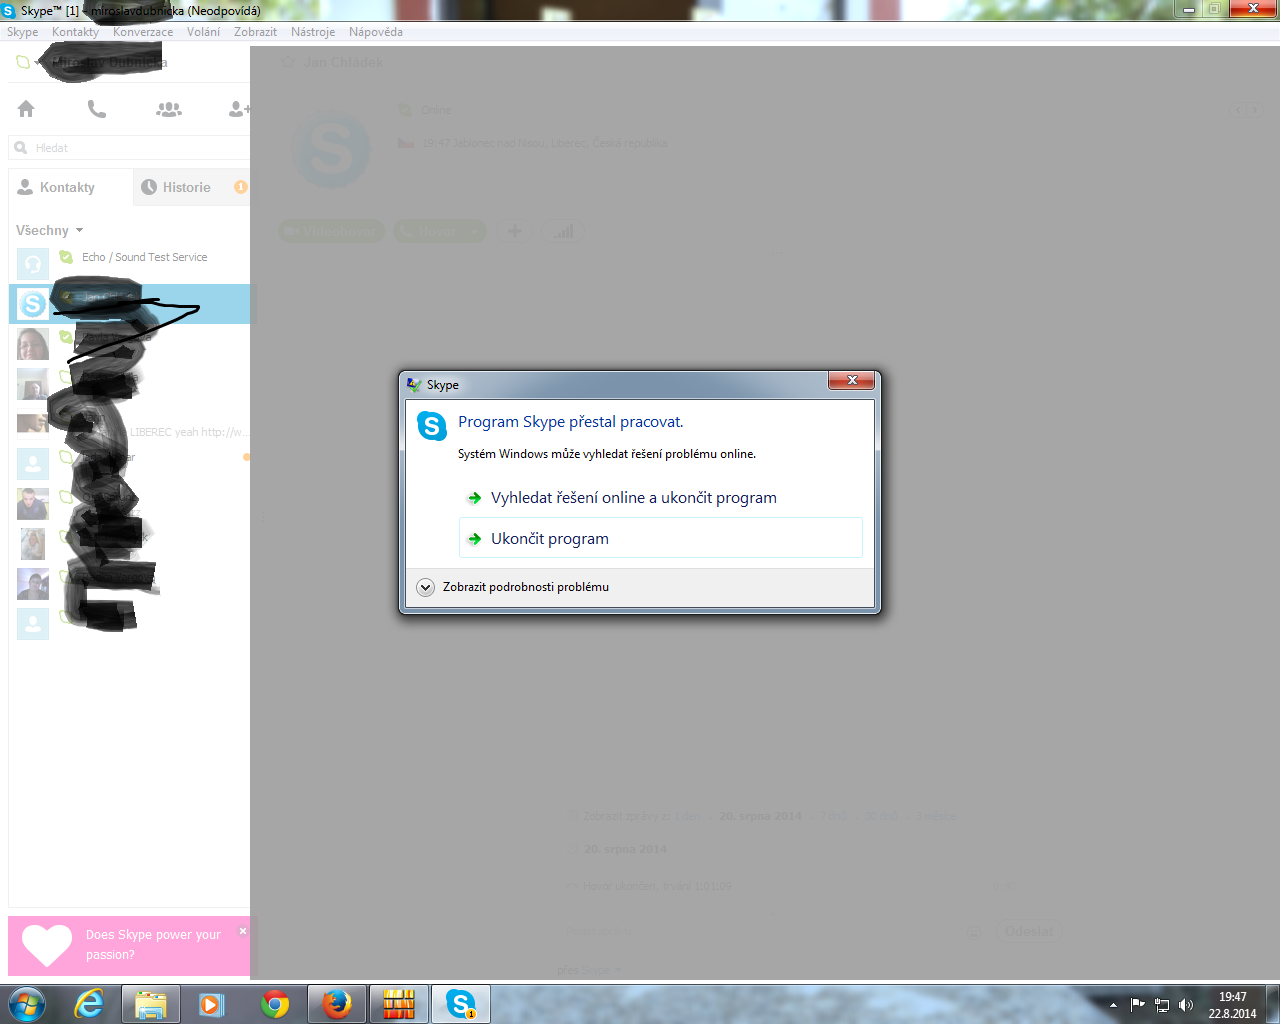The image size is (1280, 1024).
Task: Open the Konverzace menu
Action: pos(143,32)
